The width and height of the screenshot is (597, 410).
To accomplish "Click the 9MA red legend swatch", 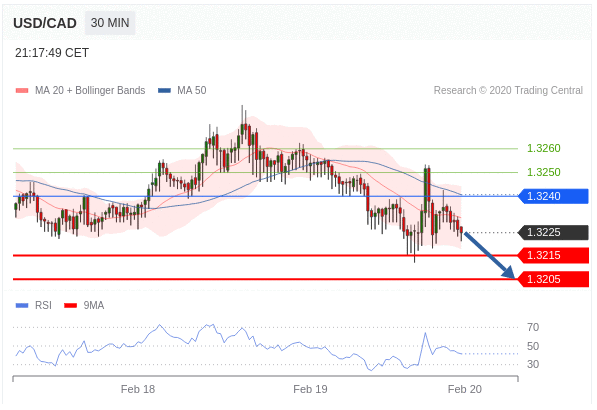I will click(70, 305).
